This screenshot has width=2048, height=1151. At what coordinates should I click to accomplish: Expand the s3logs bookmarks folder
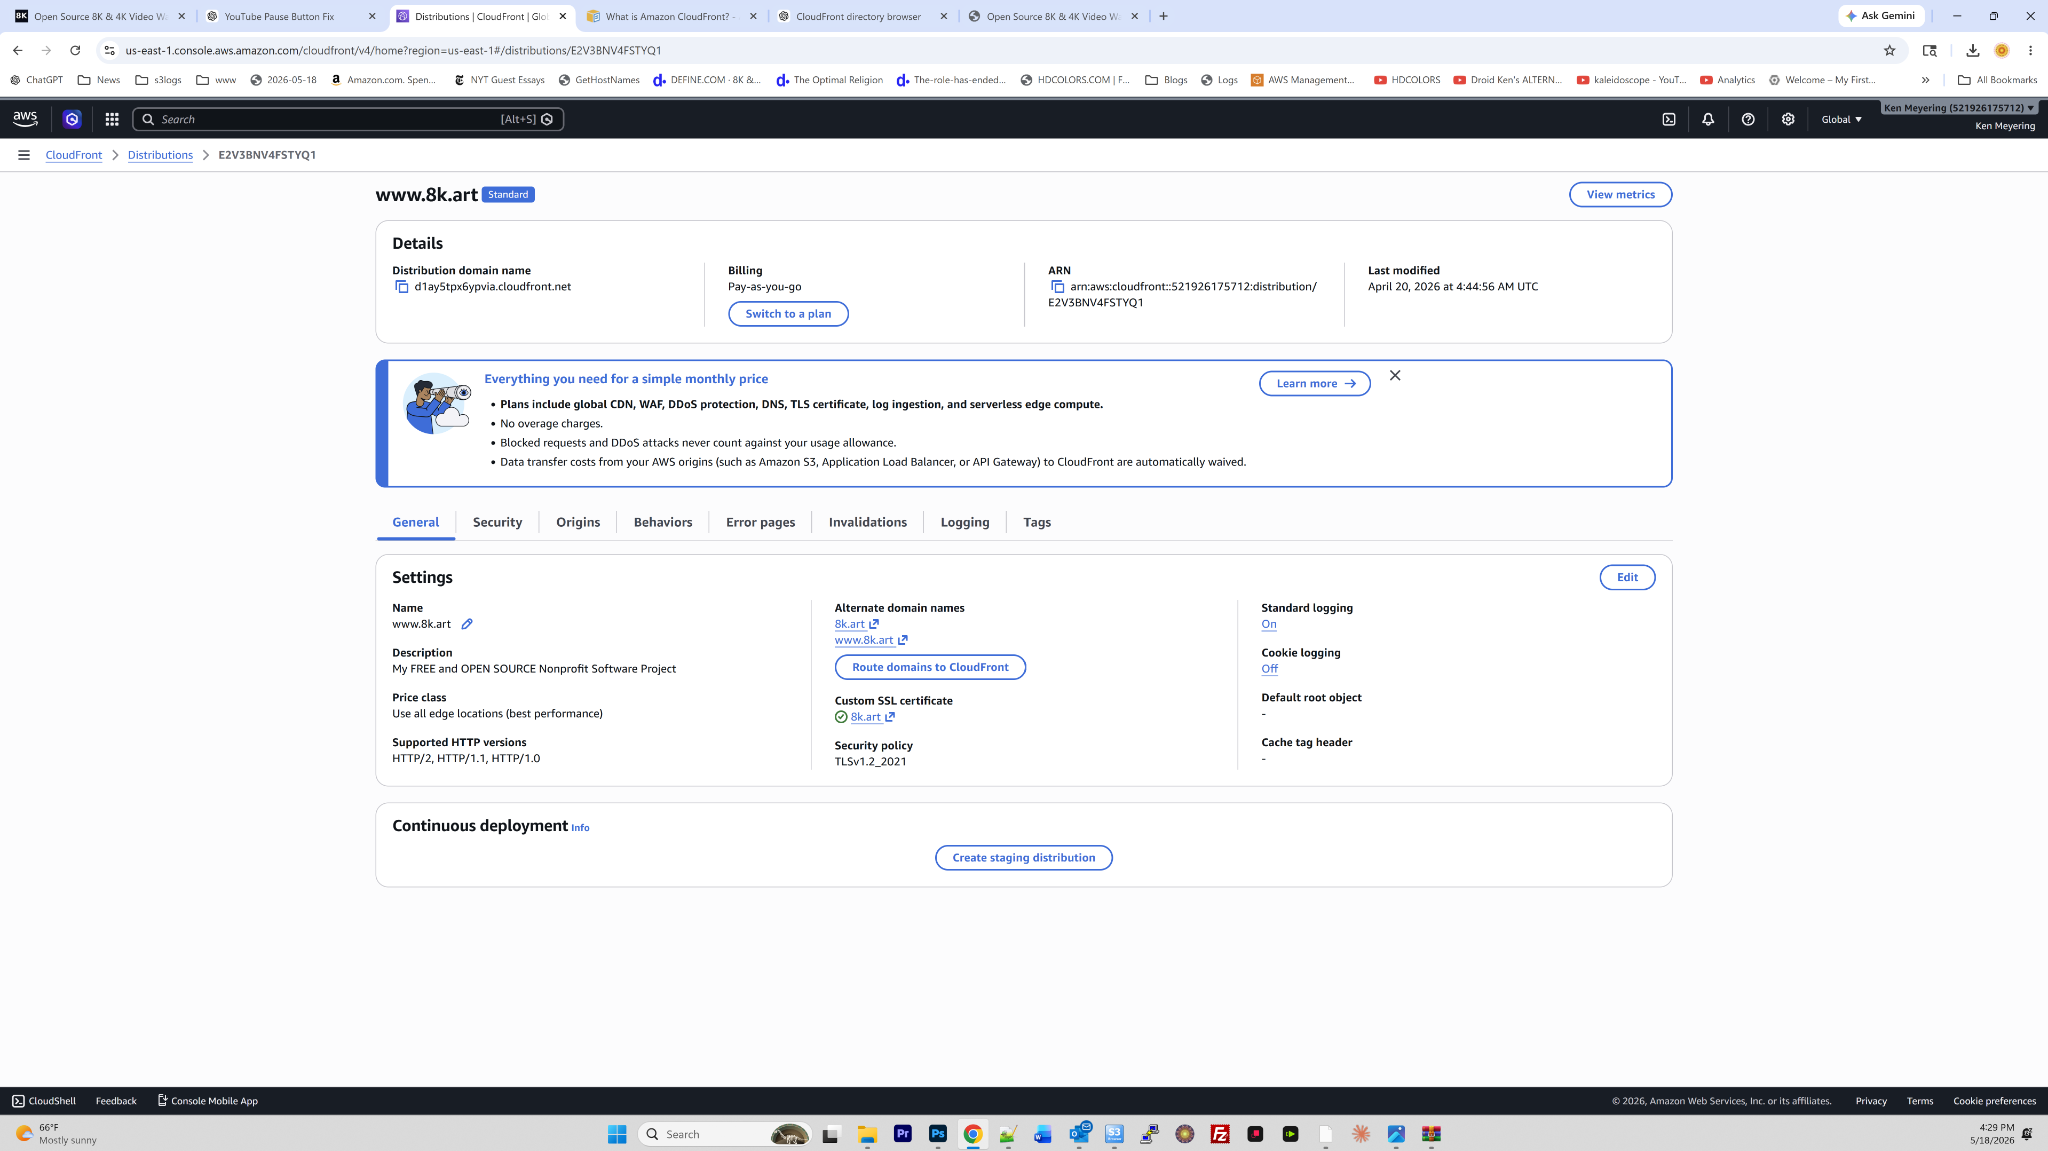point(159,80)
